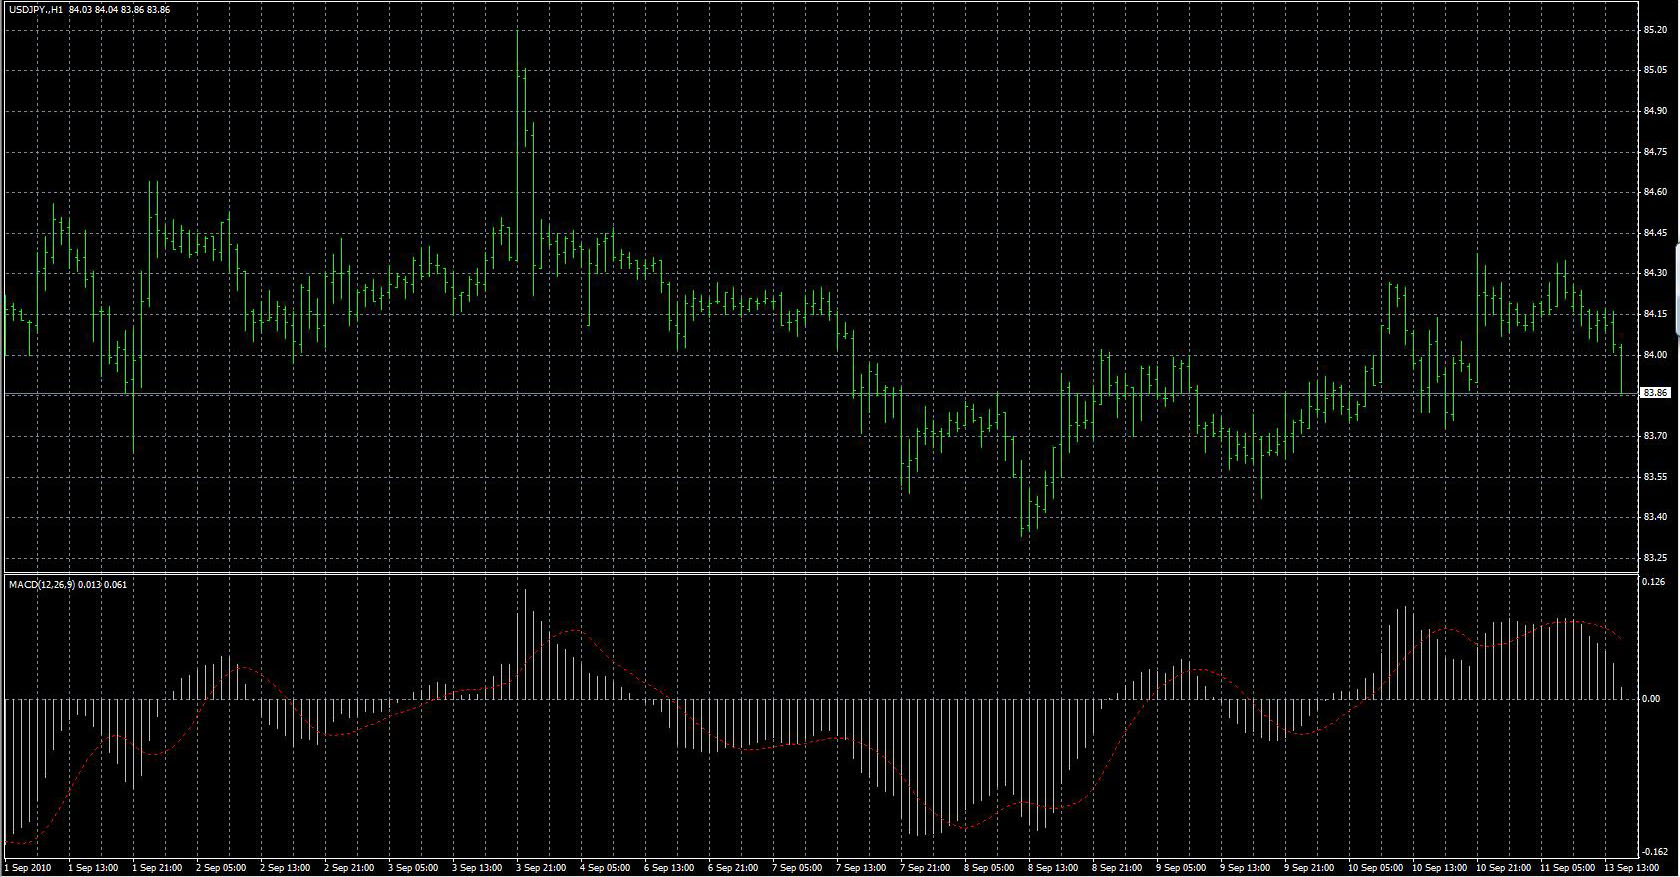Click the 84.45 price axis label

pos(1655,233)
